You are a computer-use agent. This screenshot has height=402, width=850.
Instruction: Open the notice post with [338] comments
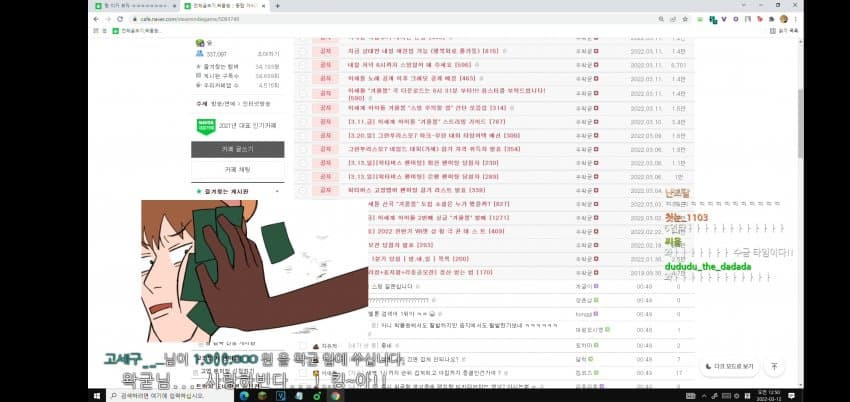pos(416,190)
